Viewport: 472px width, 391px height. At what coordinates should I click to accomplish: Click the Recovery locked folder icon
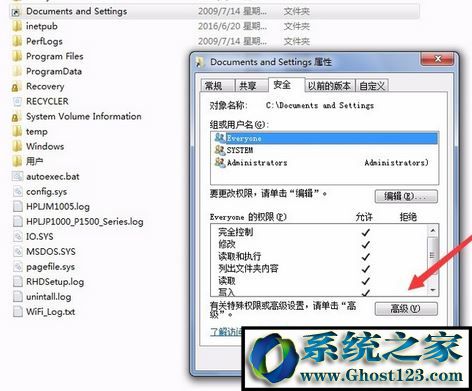[16, 87]
